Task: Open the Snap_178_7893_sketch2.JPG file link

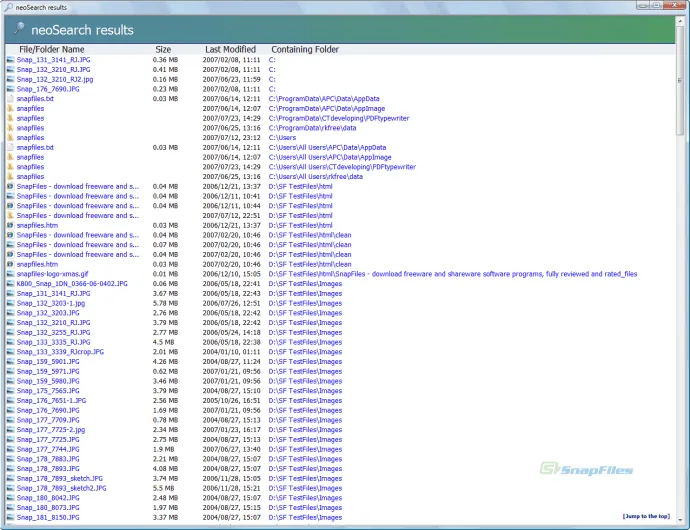Action: click(61, 488)
